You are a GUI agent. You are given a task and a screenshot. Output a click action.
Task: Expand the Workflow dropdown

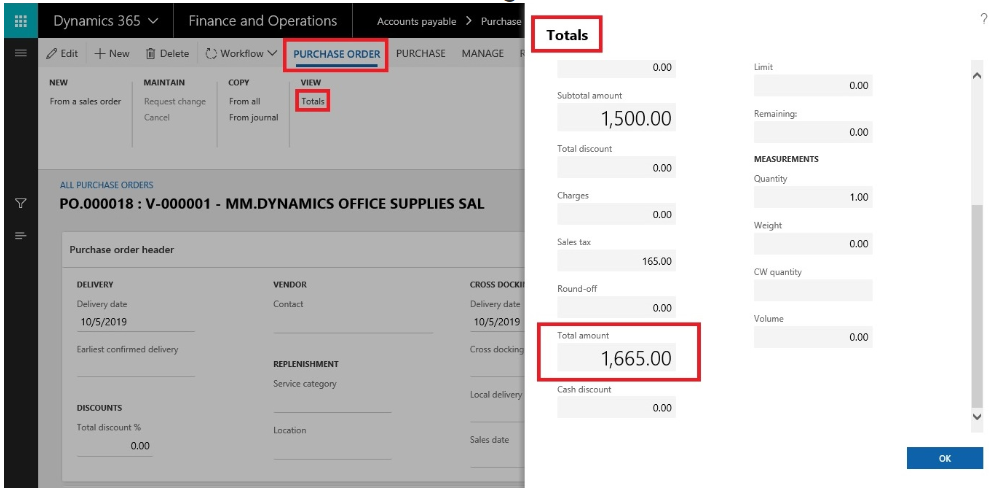coord(241,54)
